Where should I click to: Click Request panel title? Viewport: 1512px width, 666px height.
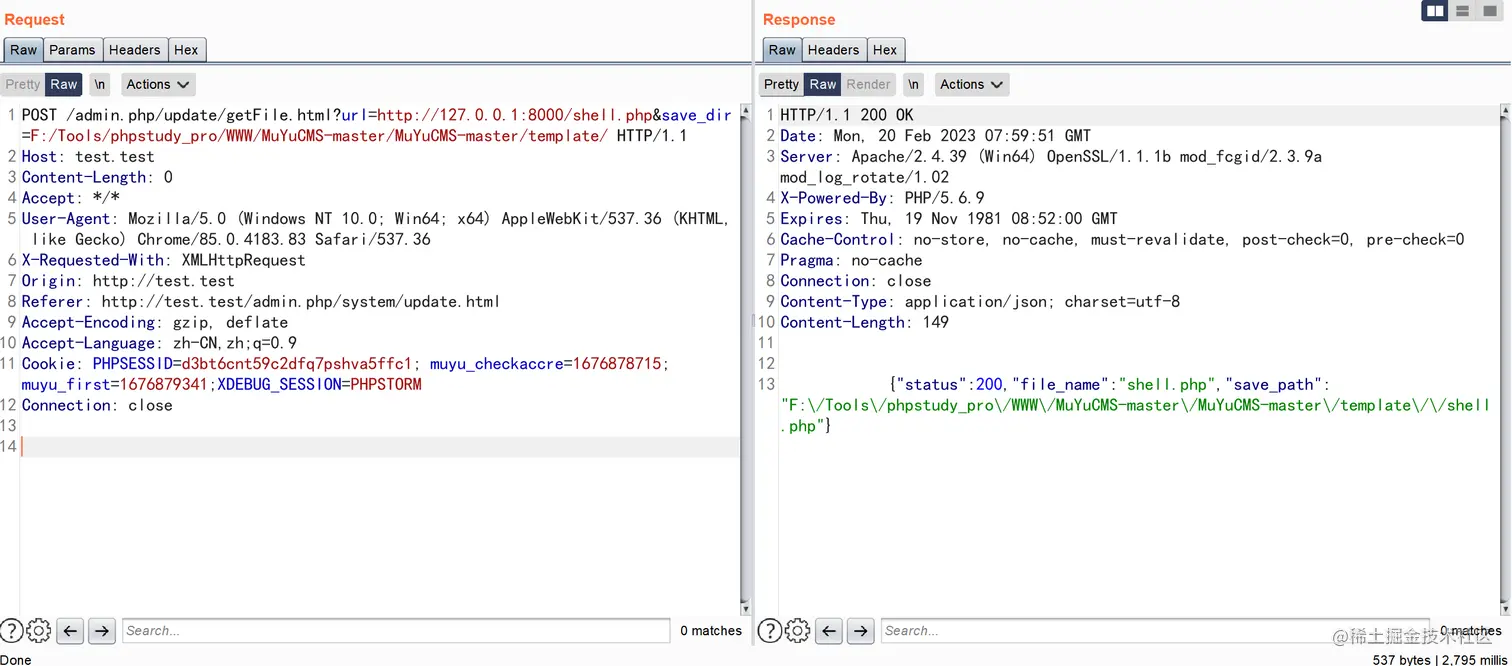(x=34, y=19)
